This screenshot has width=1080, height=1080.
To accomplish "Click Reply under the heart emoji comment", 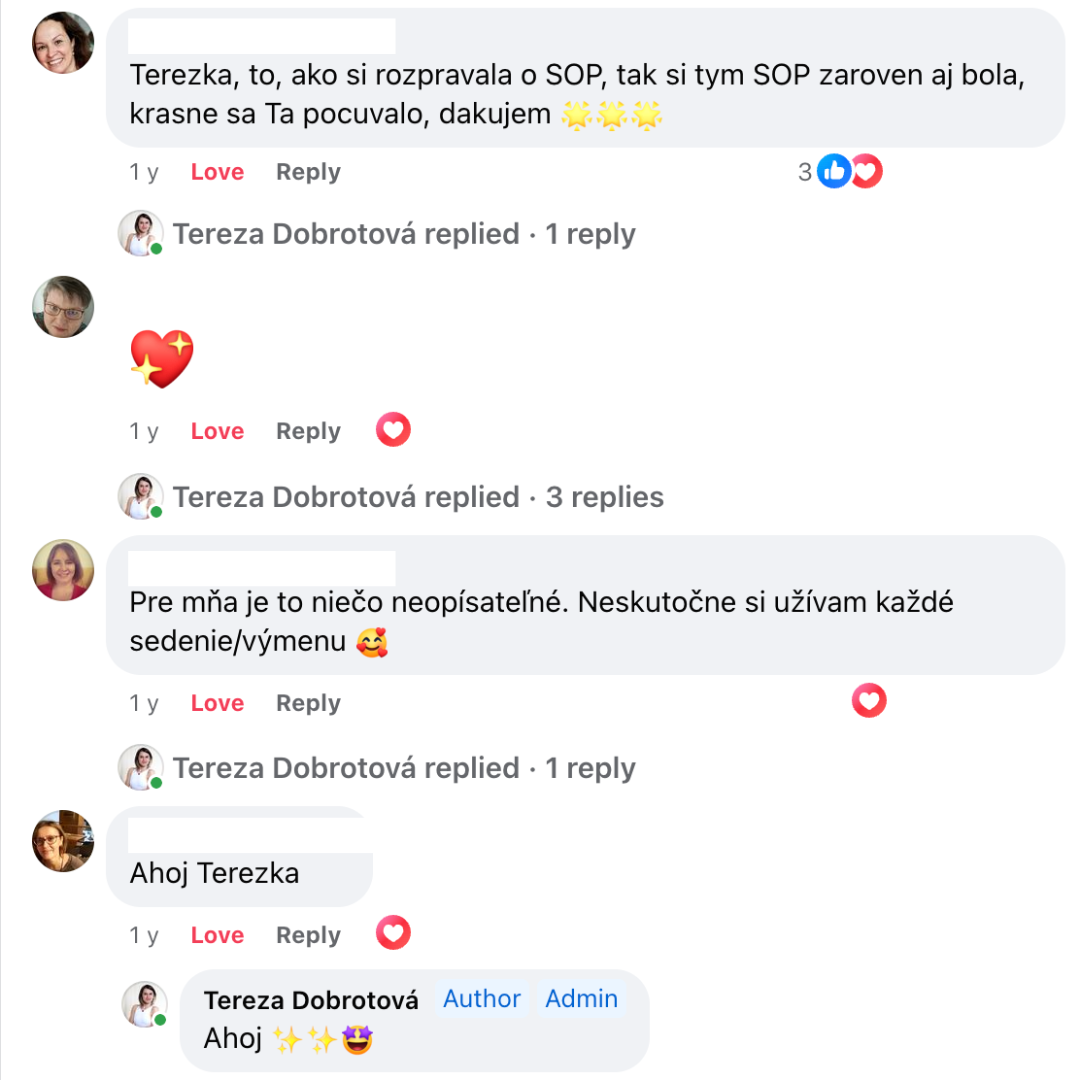I will tap(308, 431).
